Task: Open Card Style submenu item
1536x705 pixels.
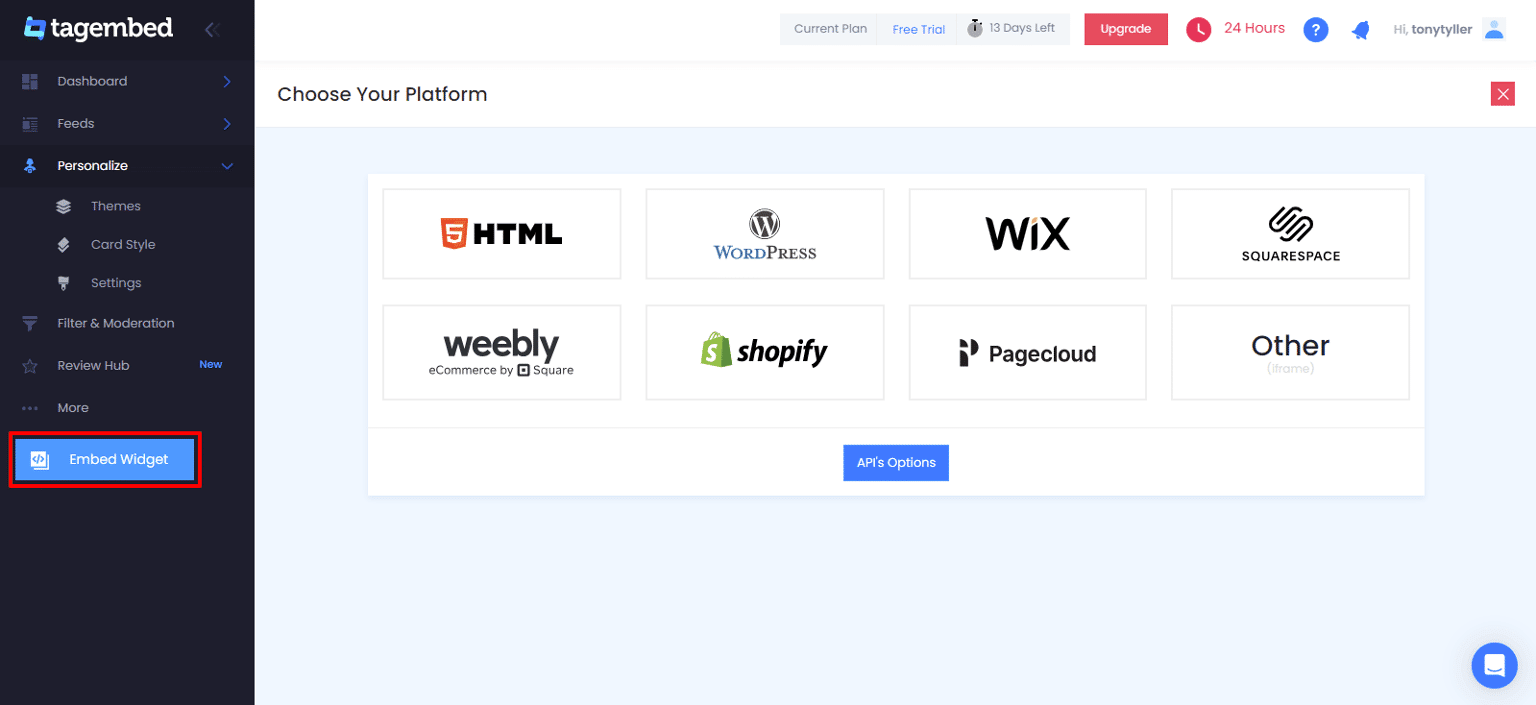Action: tap(122, 244)
